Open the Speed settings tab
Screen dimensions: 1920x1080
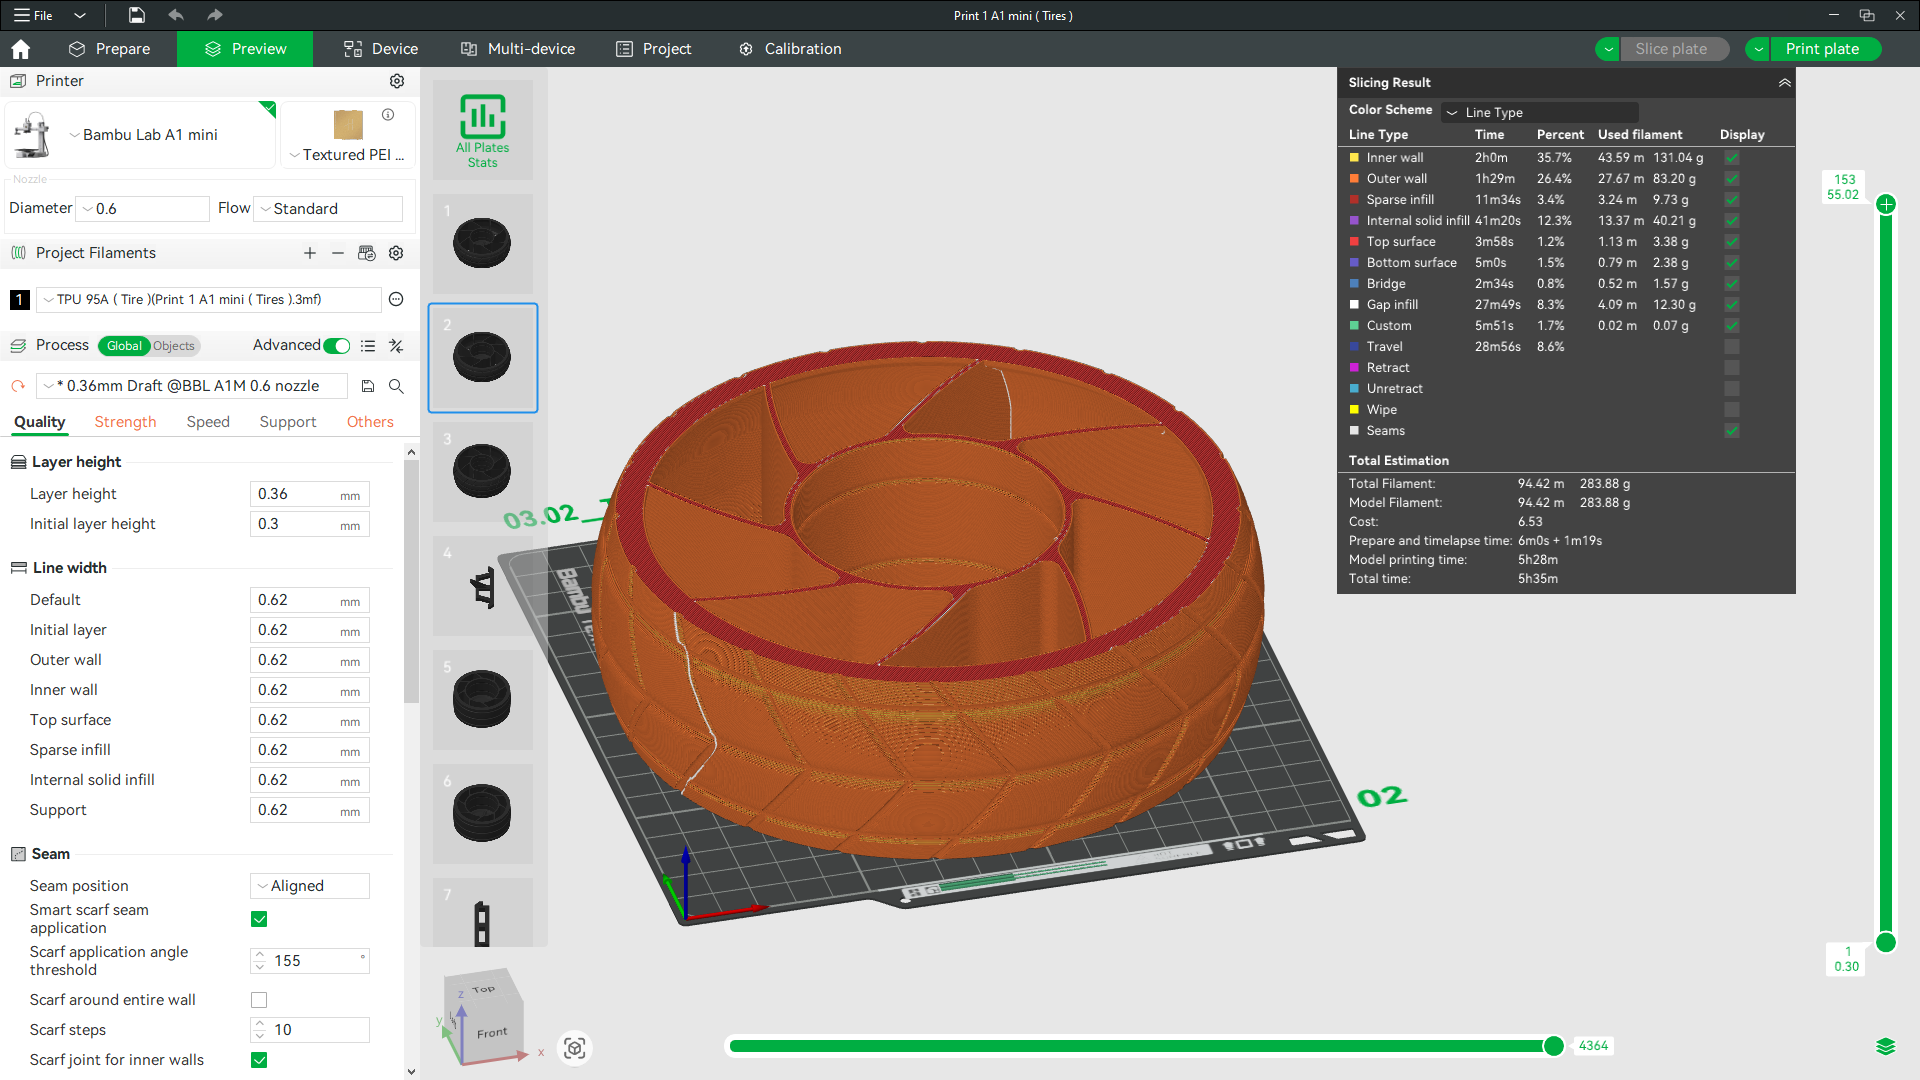click(x=208, y=422)
